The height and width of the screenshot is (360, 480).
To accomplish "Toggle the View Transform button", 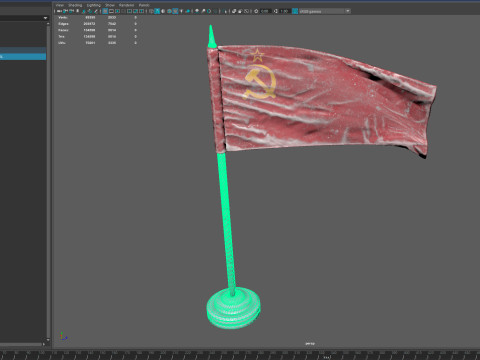I will point(295,11).
